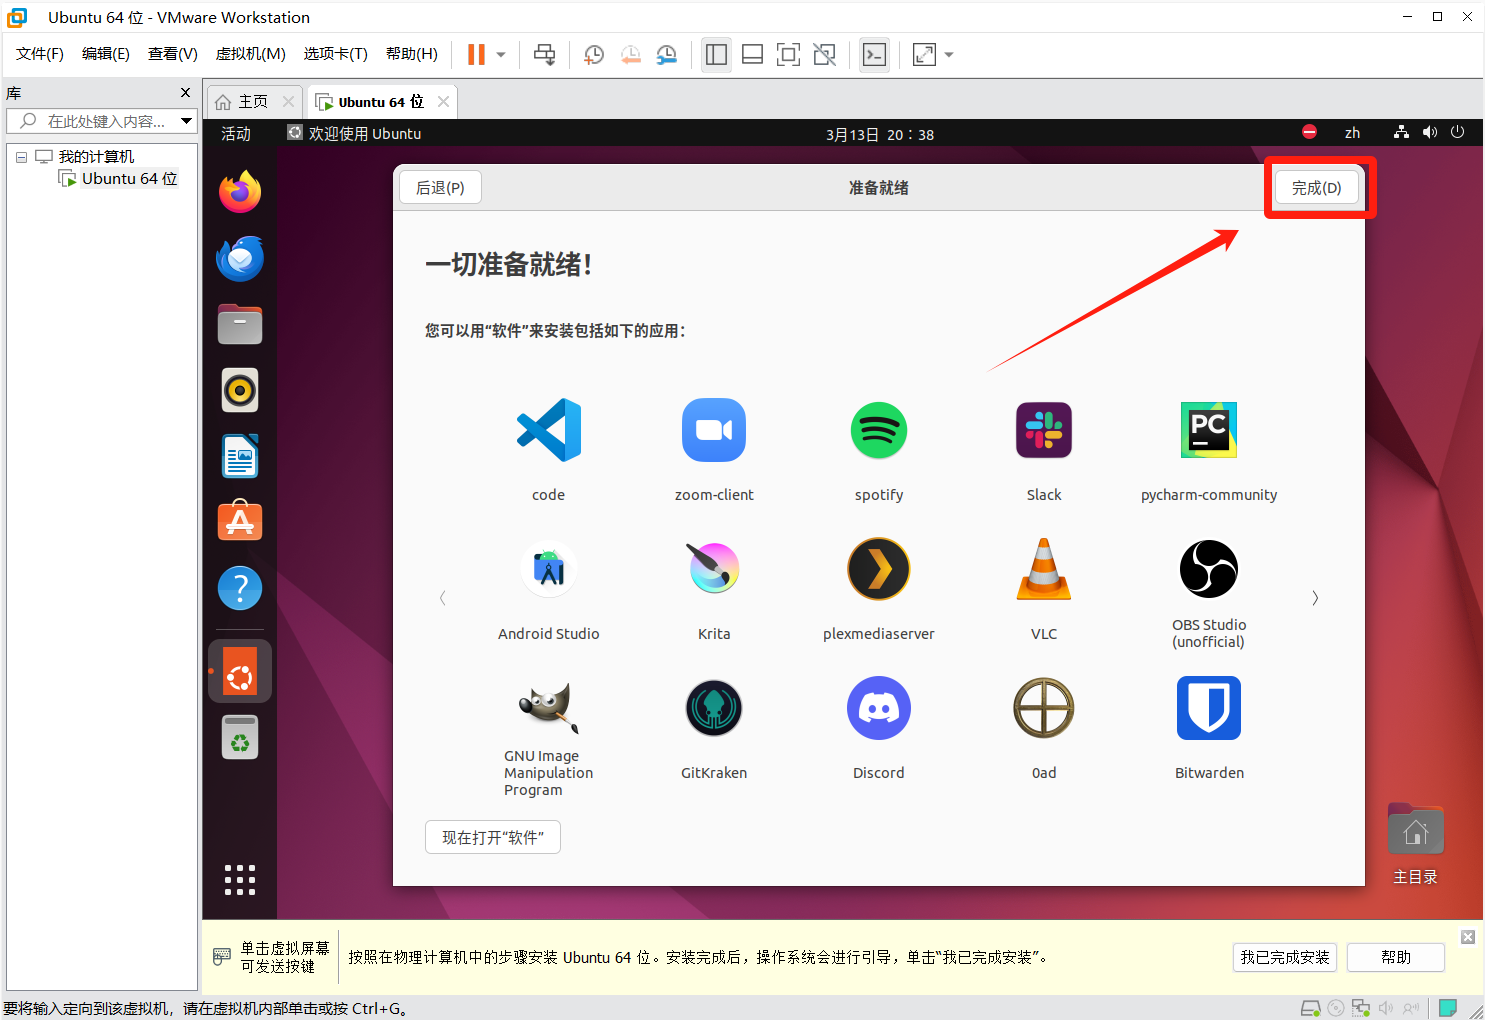
Task: Enter full screen mode icon
Action: 788,55
